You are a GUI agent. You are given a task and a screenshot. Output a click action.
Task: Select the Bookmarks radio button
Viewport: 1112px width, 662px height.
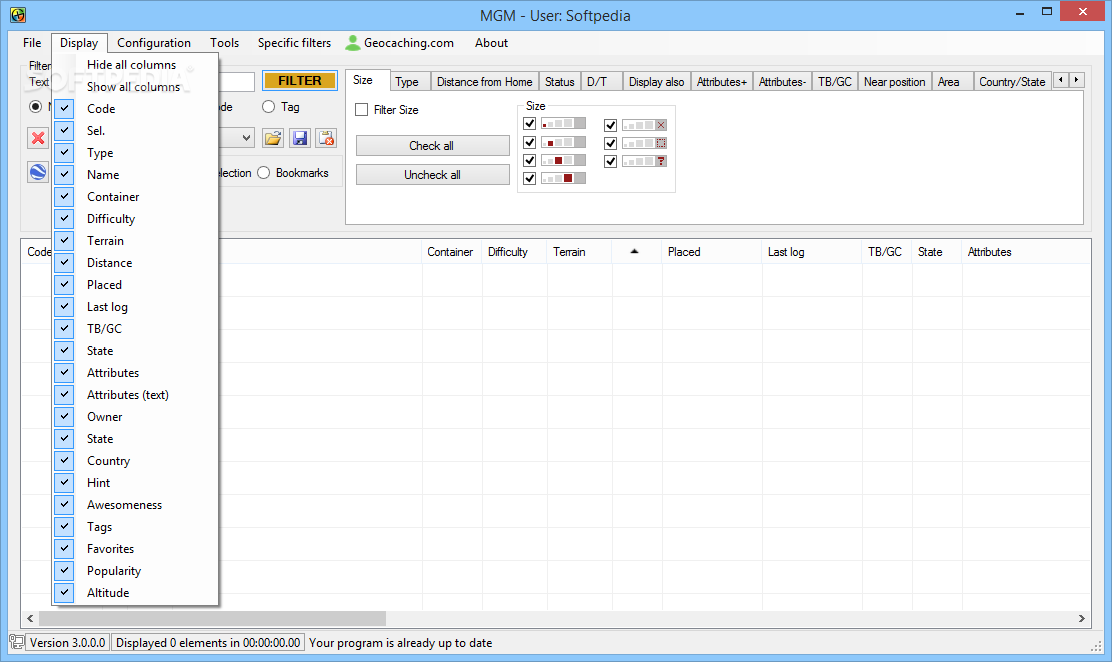(x=263, y=172)
